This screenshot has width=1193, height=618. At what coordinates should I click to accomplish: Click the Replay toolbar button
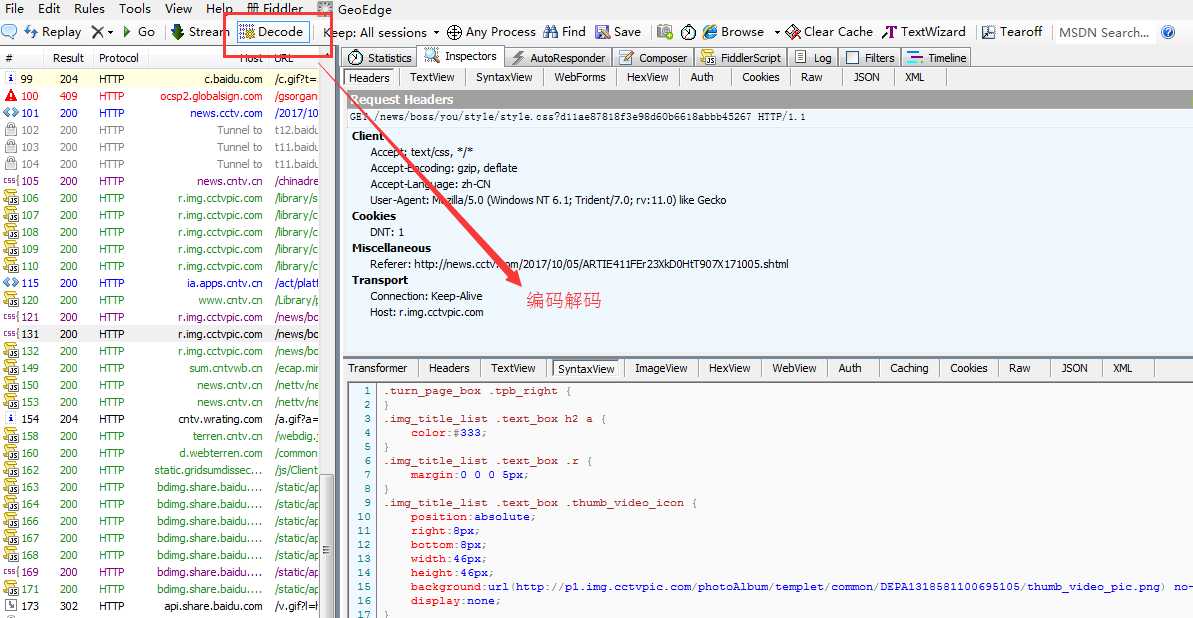click(x=52, y=32)
